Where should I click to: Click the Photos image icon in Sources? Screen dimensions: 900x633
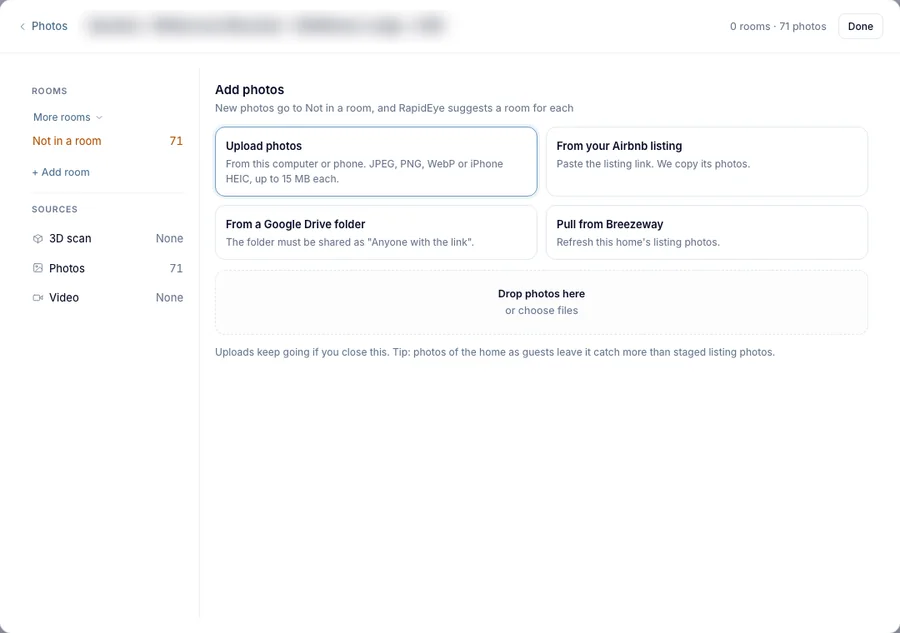(38, 268)
